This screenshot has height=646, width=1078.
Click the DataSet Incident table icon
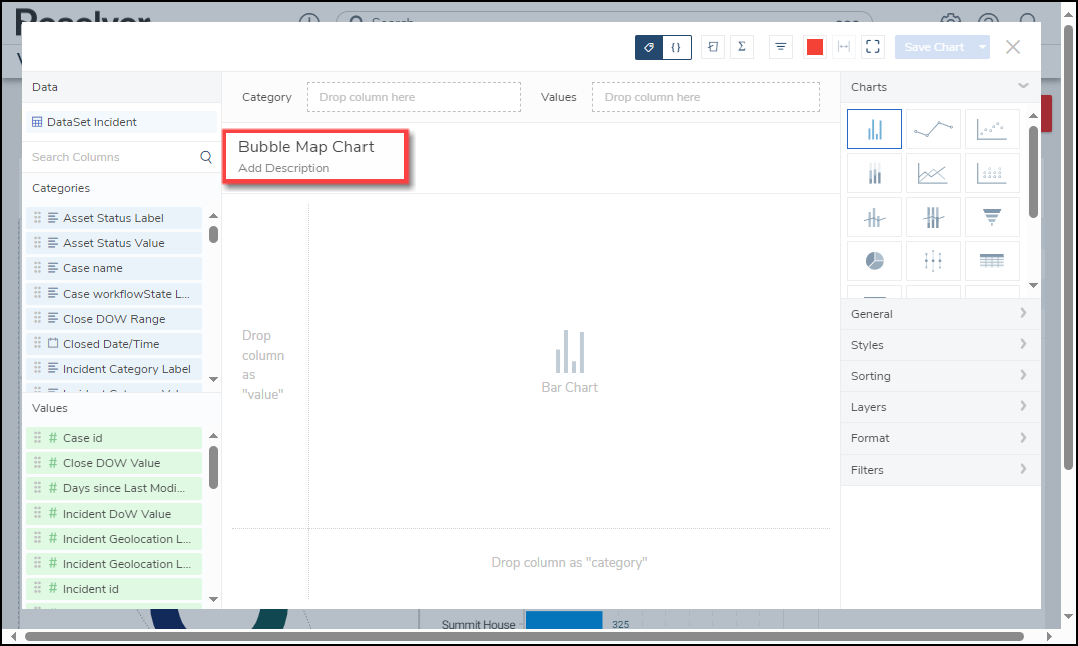pos(37,122)
